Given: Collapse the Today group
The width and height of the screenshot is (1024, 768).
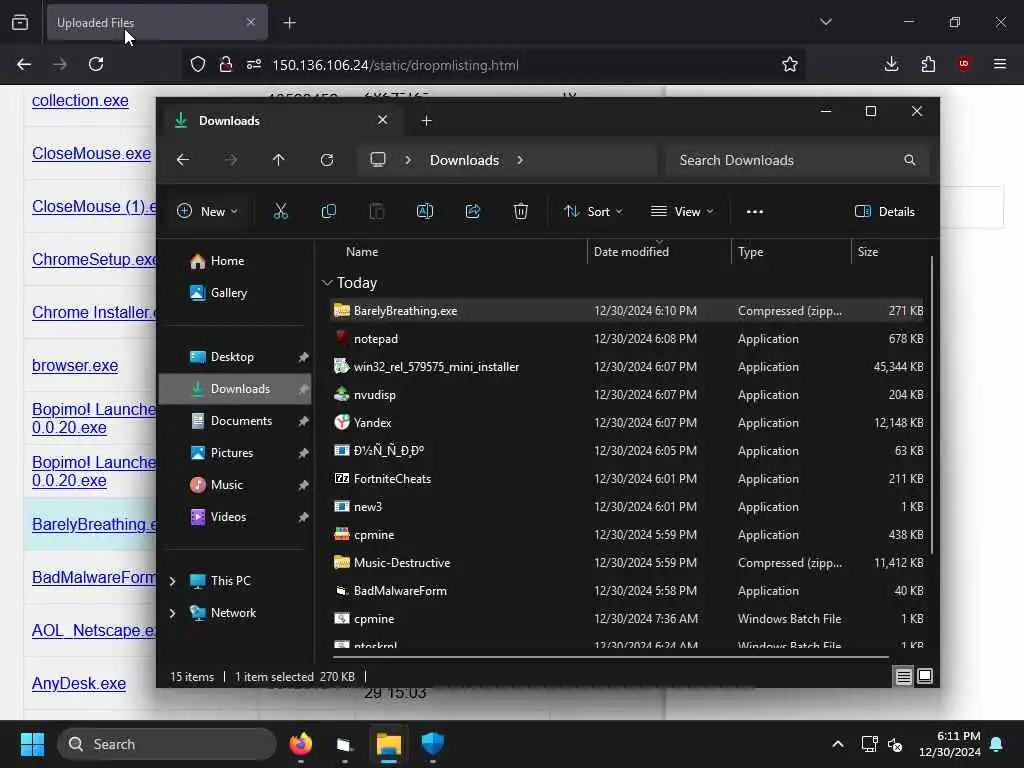Looking at the screenshot, I should [x=327, y=283].
